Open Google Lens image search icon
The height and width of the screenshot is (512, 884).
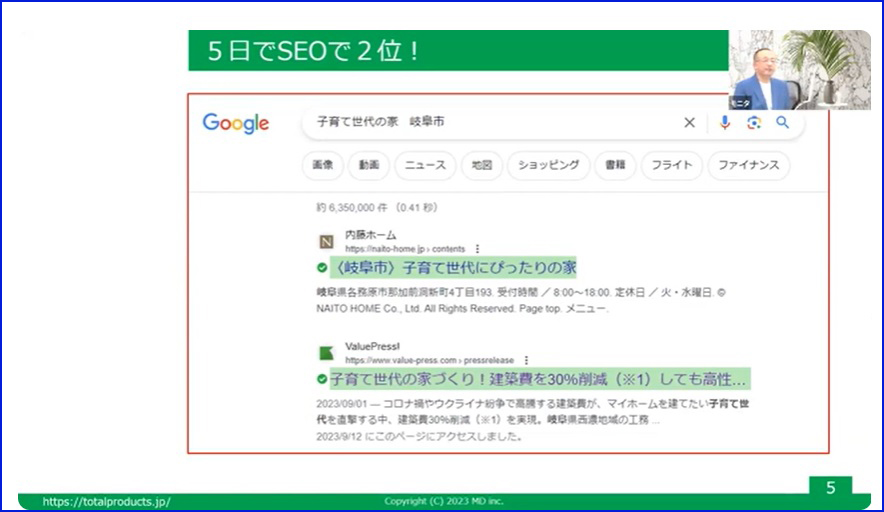(754, 122)
